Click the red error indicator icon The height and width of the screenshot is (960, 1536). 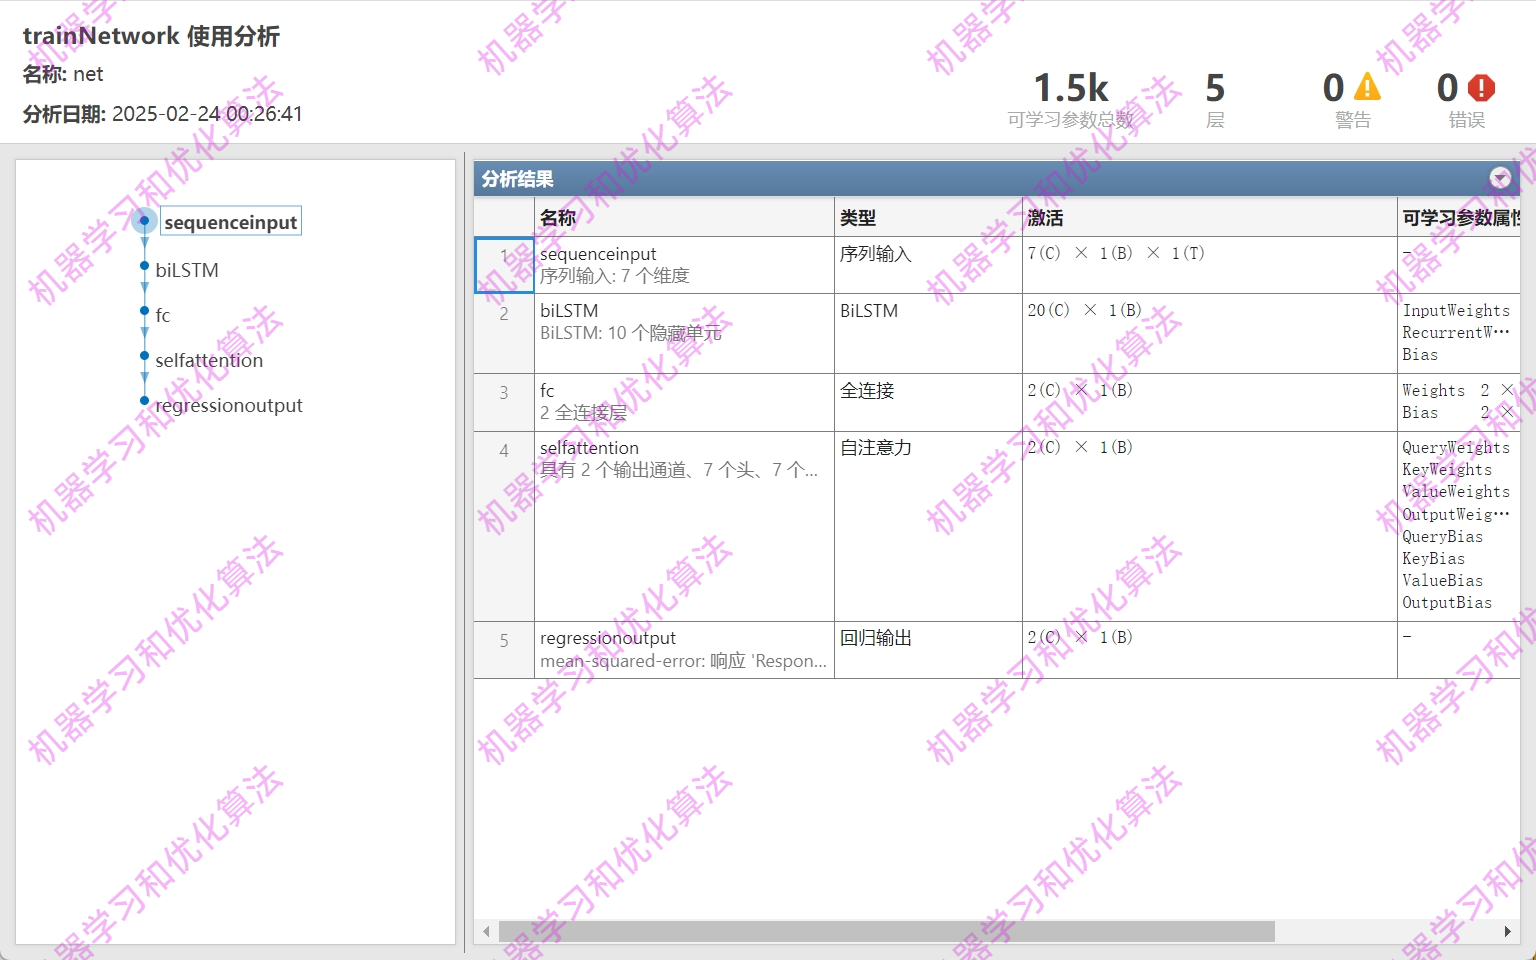(1481, 88)
